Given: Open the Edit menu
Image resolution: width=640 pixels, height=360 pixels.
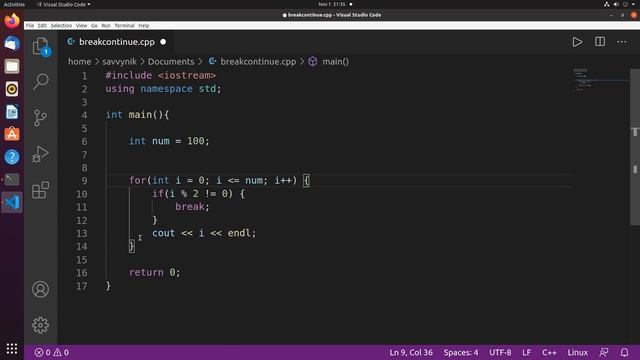Looking at the screenshot, I should click(x=42, y=25).
